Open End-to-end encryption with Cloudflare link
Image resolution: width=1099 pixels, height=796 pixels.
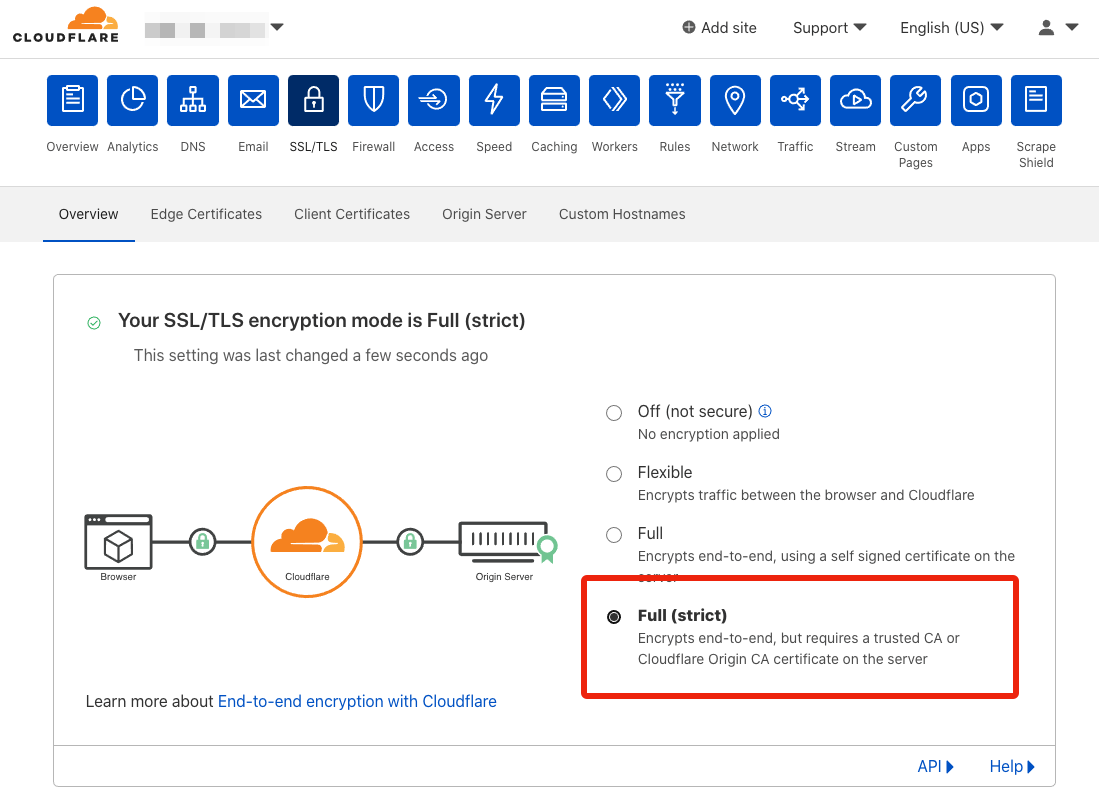point(357,701)
